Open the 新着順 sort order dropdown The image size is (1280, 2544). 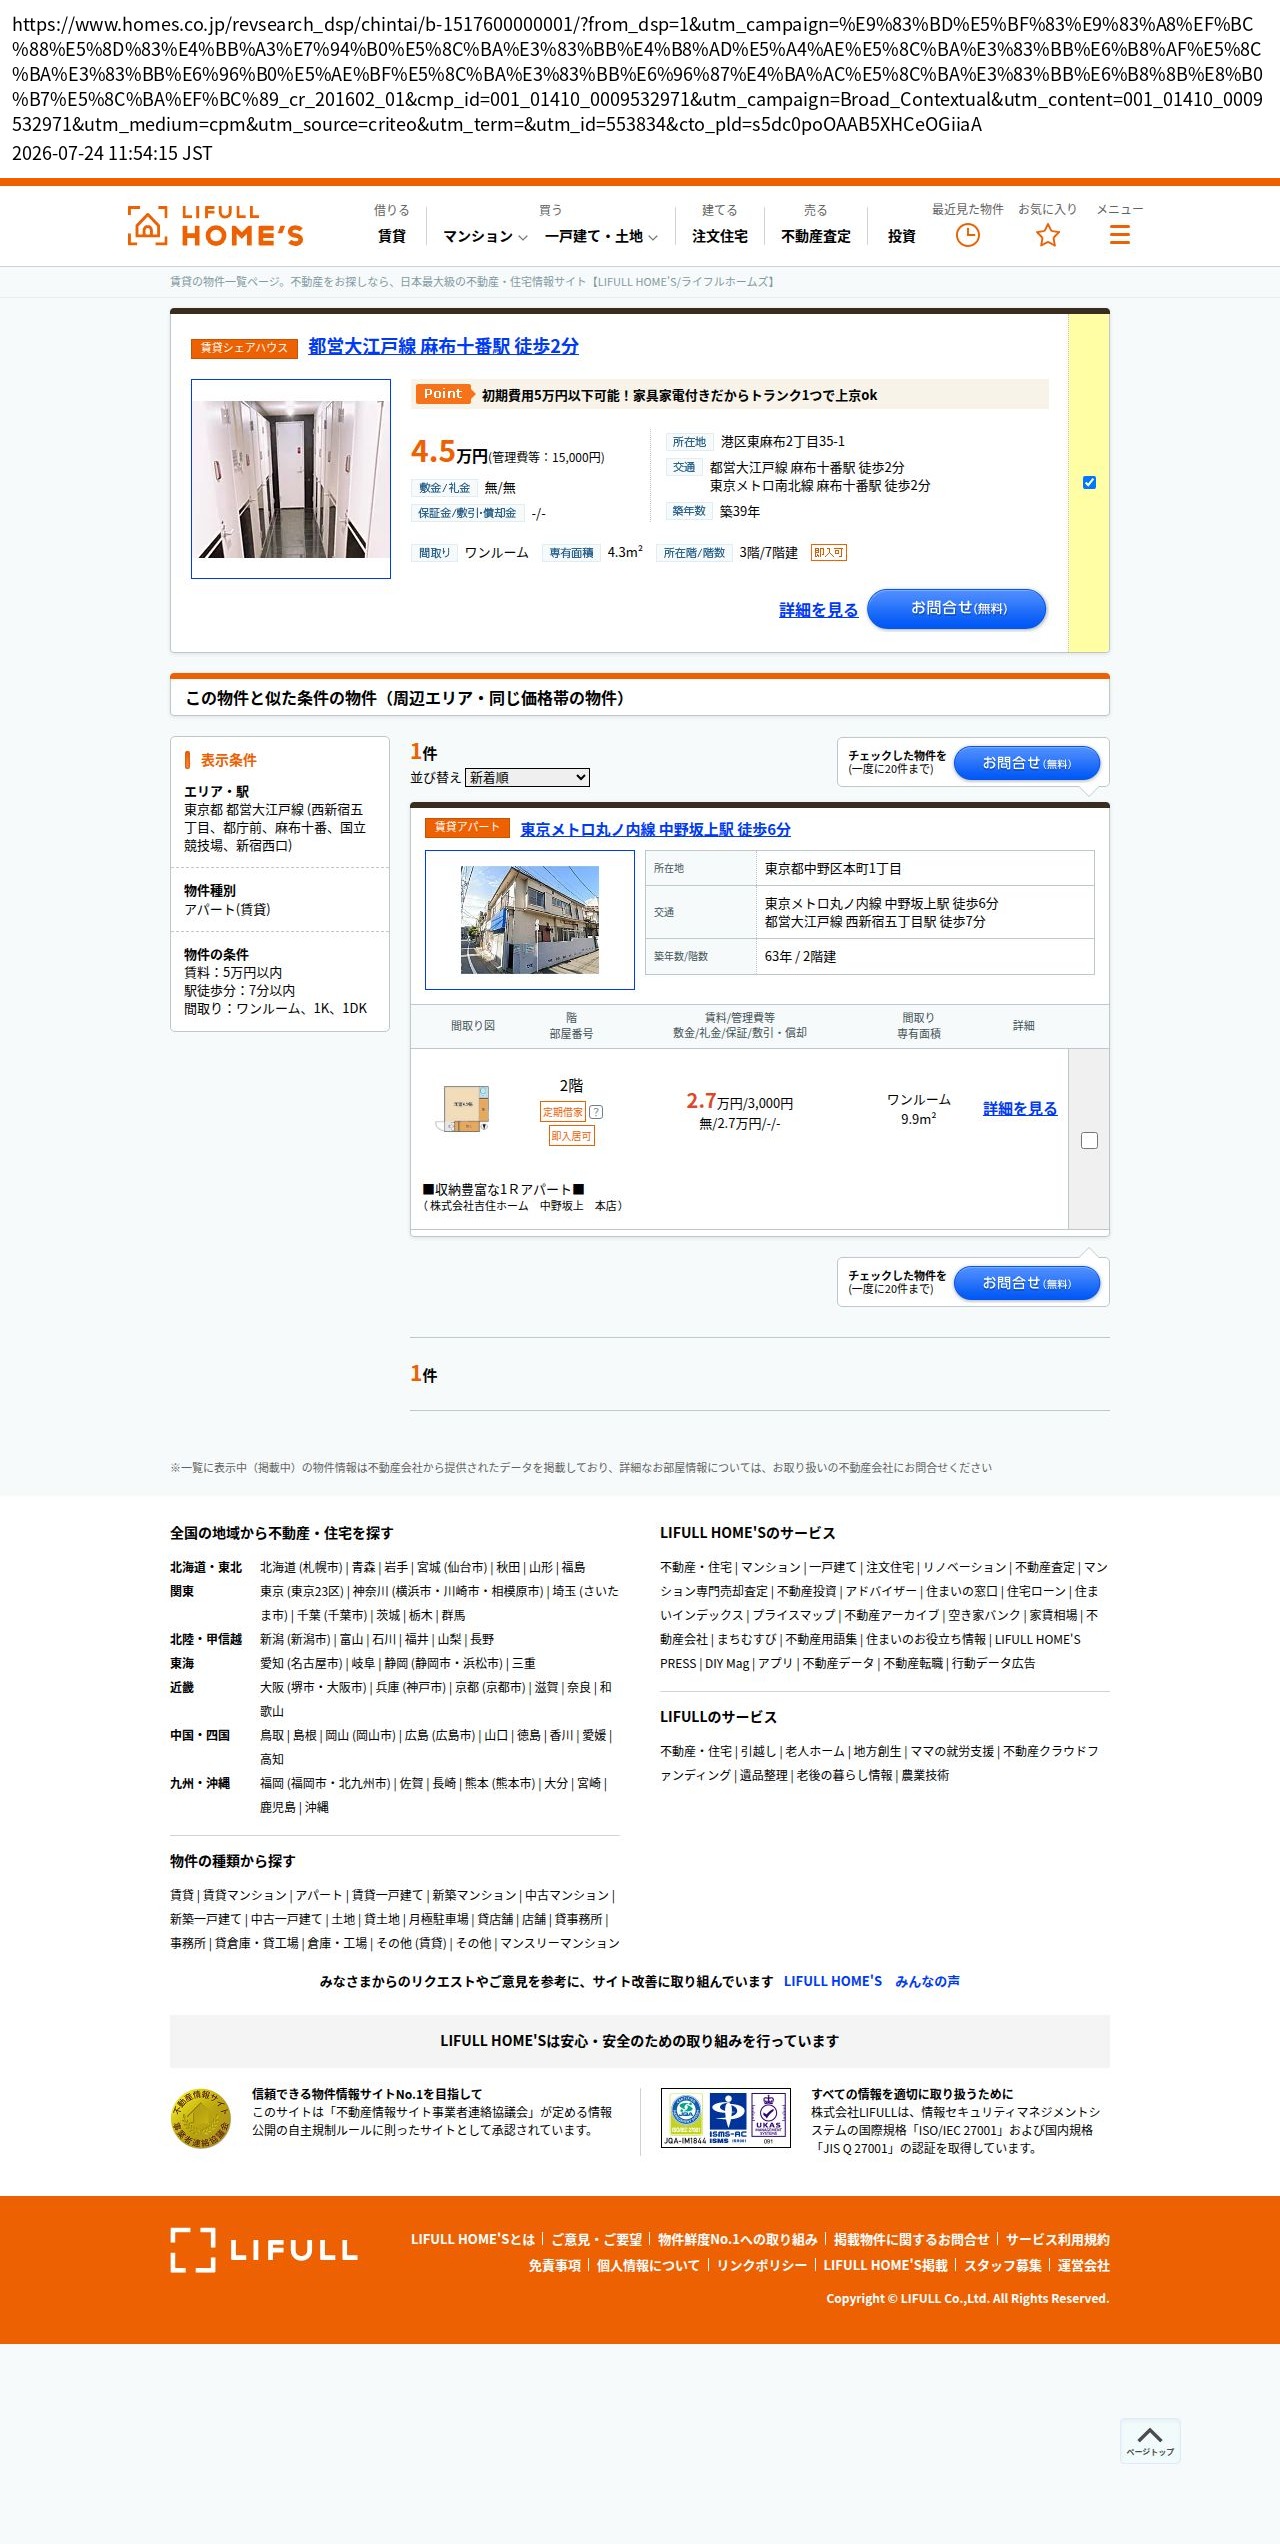click(527, 777)
